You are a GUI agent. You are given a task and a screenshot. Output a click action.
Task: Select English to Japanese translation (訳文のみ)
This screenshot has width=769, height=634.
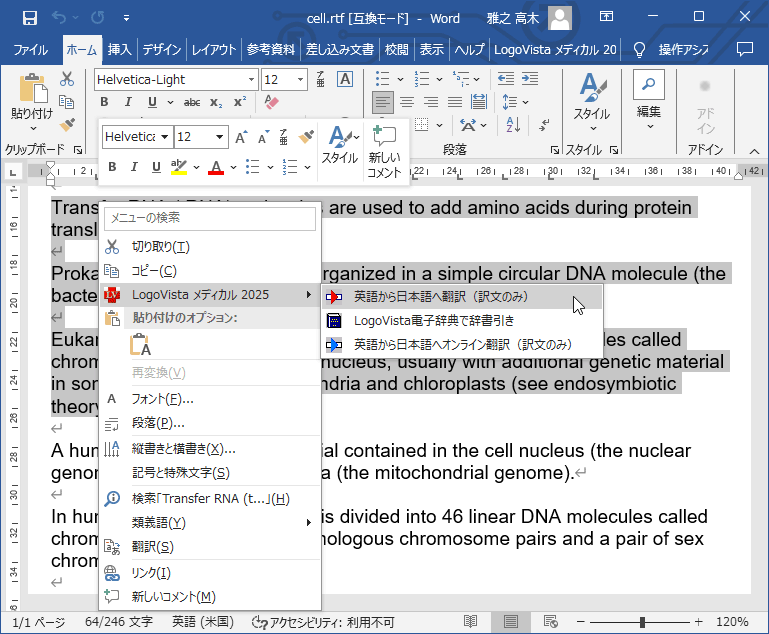pos(462,297)
